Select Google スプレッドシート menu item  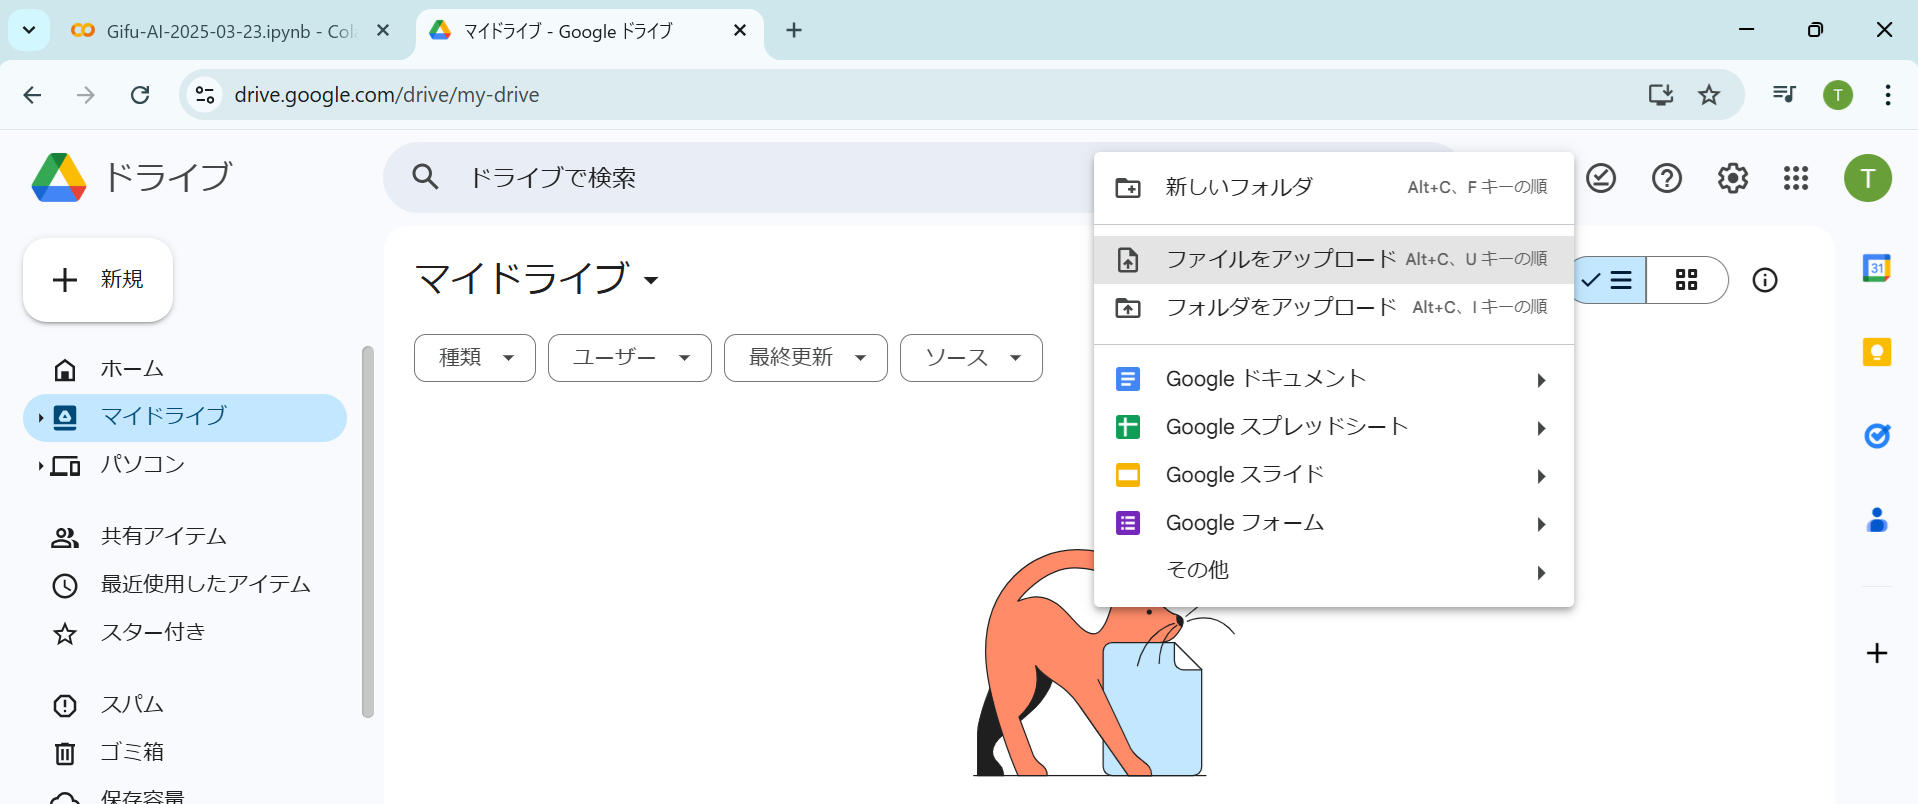coord(1334,428)
